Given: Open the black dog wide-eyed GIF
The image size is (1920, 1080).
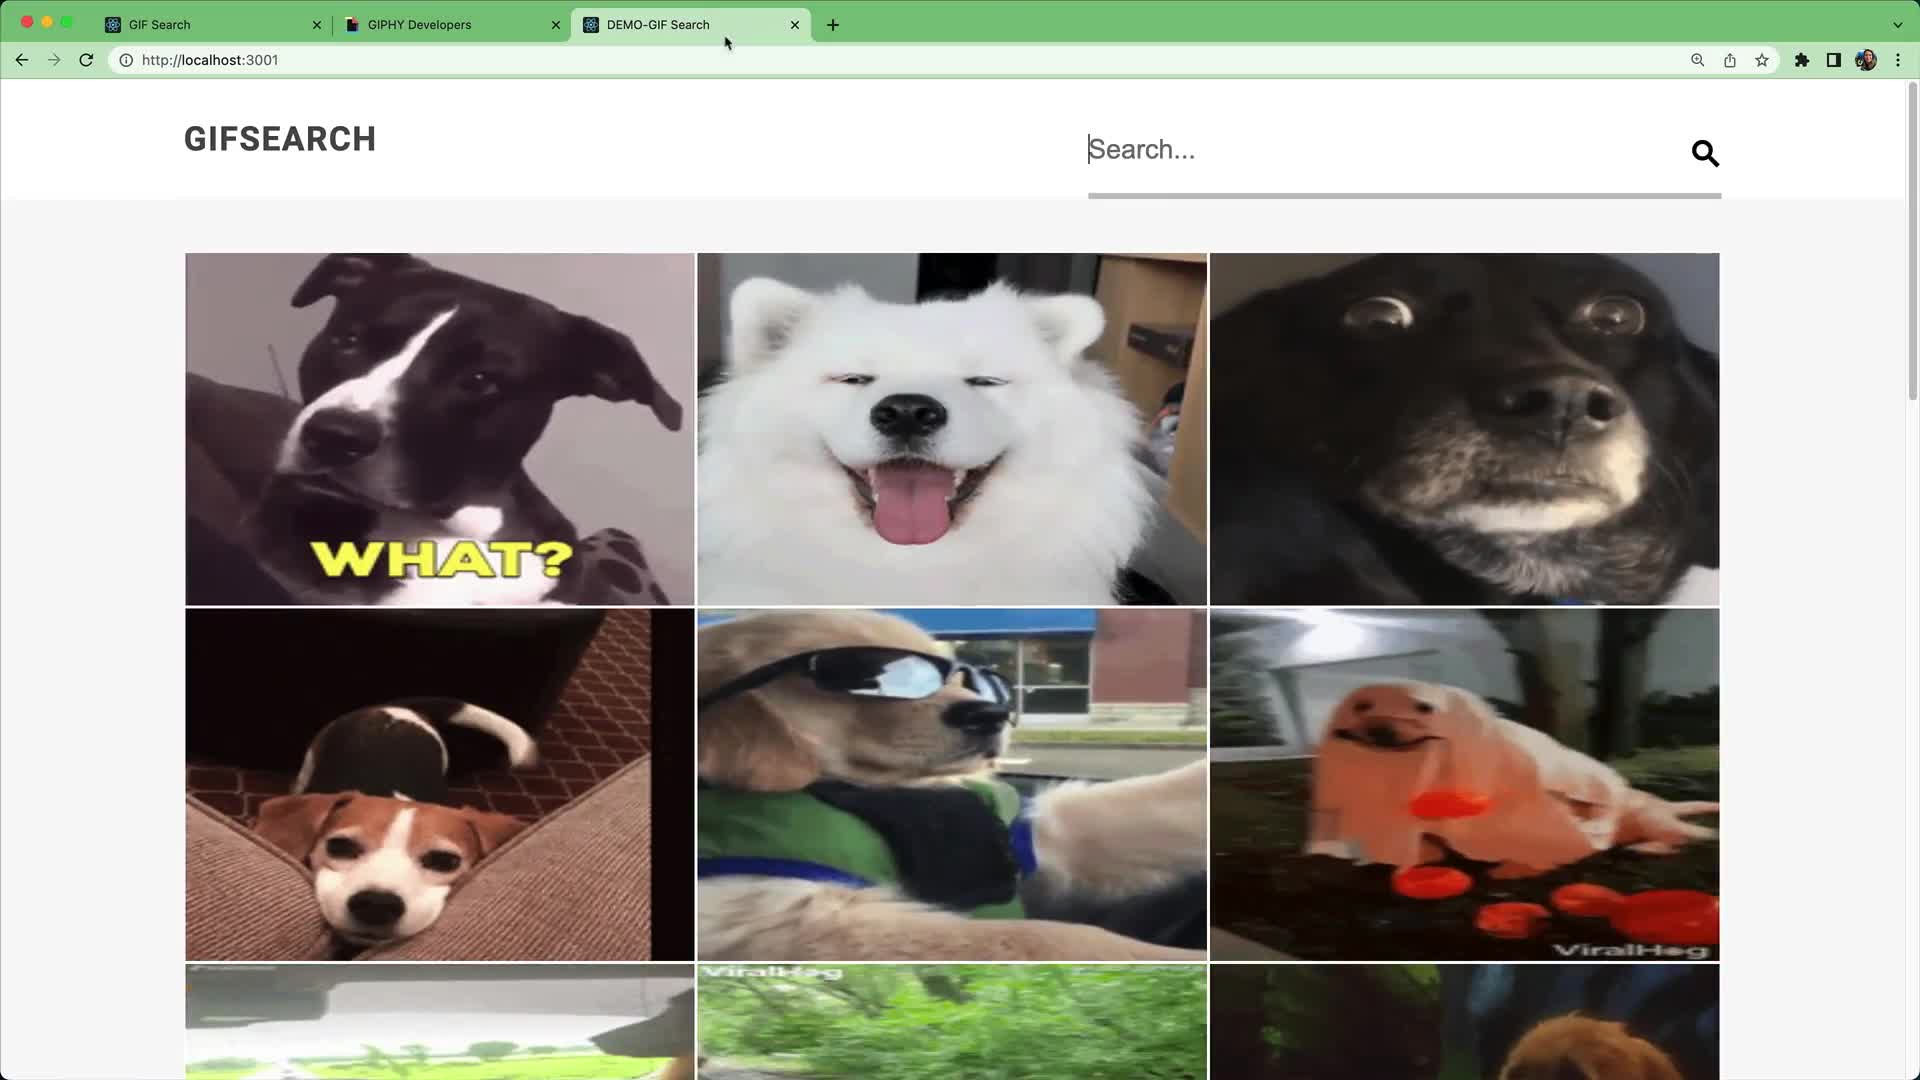Looking at the screenshot, I should click(x=1464, y=429).
